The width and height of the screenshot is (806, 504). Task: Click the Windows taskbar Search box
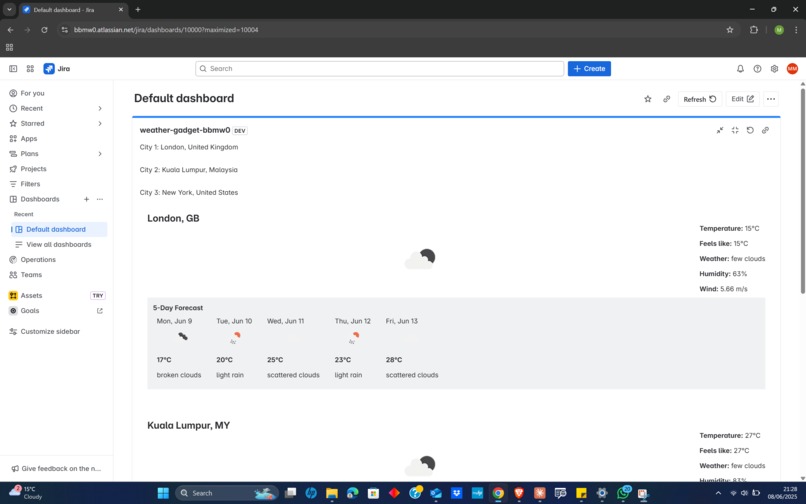click(x=226, y=493)
